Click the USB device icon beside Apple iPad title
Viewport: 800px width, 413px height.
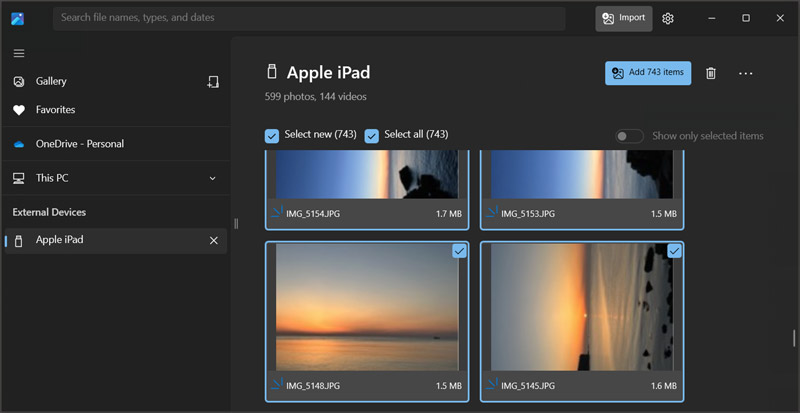click(272, 72)
